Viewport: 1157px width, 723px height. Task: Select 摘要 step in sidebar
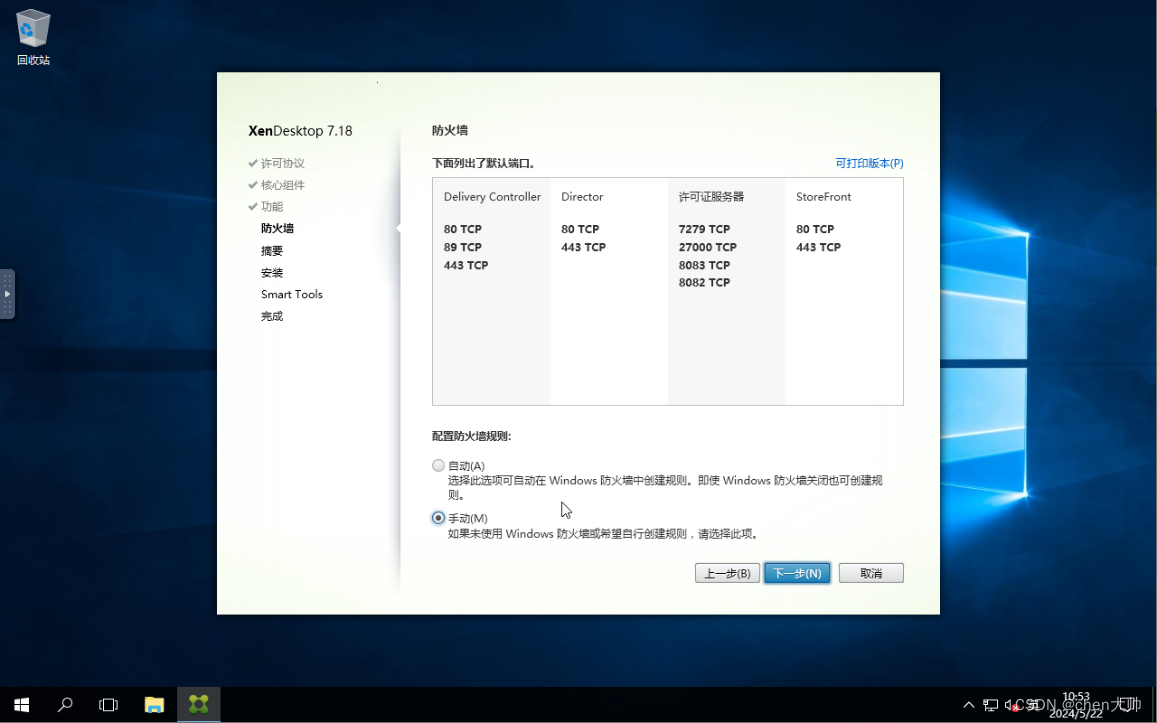(272, 251)
